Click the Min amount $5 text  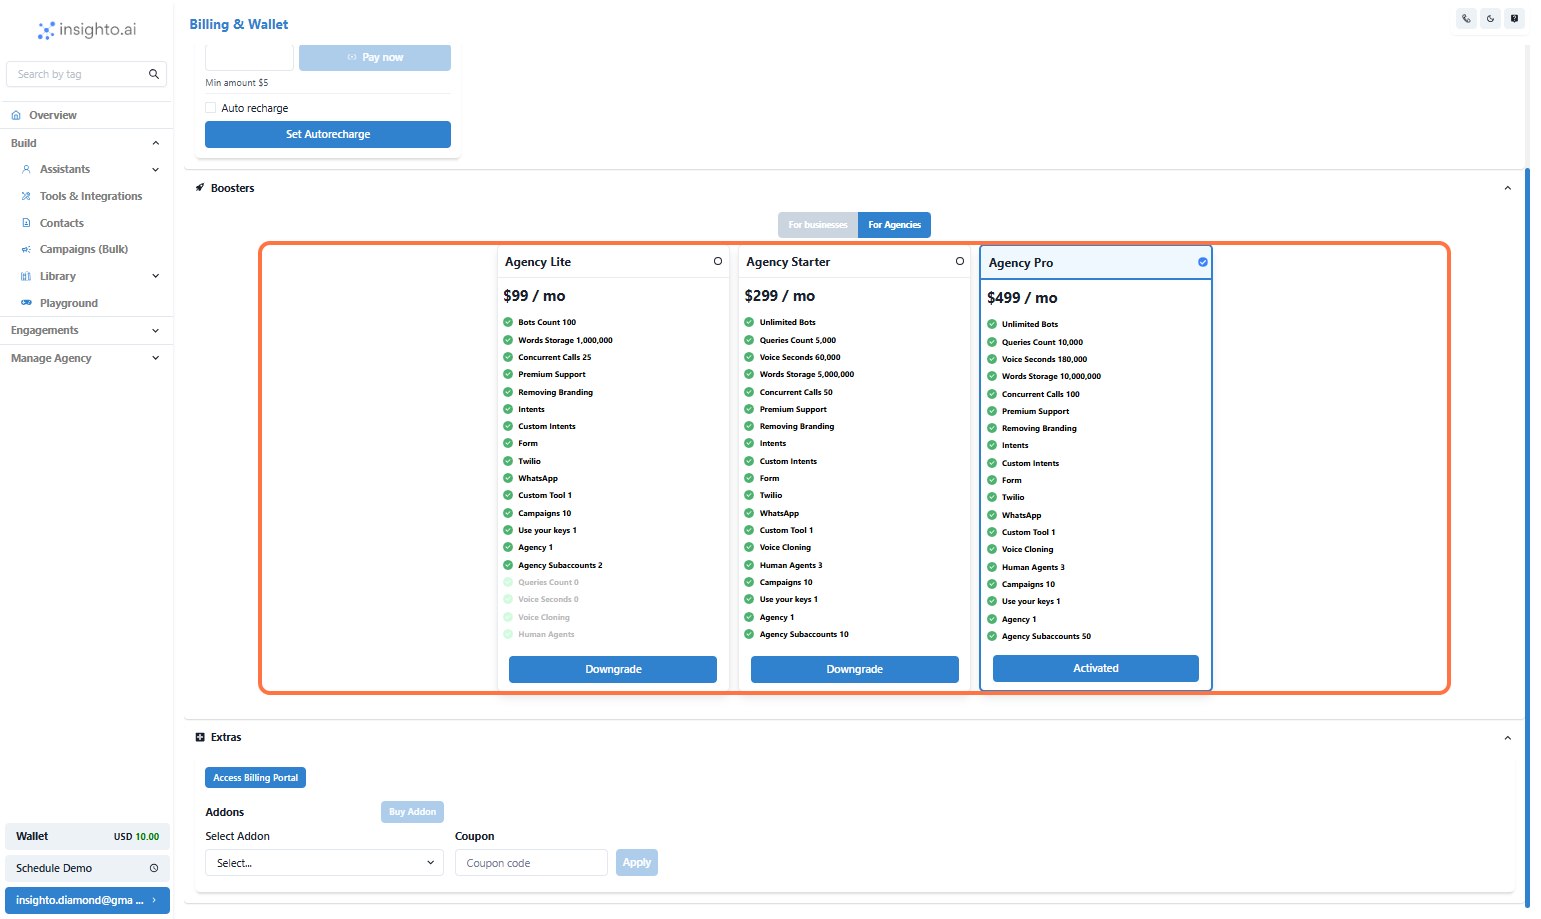click(237, 83)
